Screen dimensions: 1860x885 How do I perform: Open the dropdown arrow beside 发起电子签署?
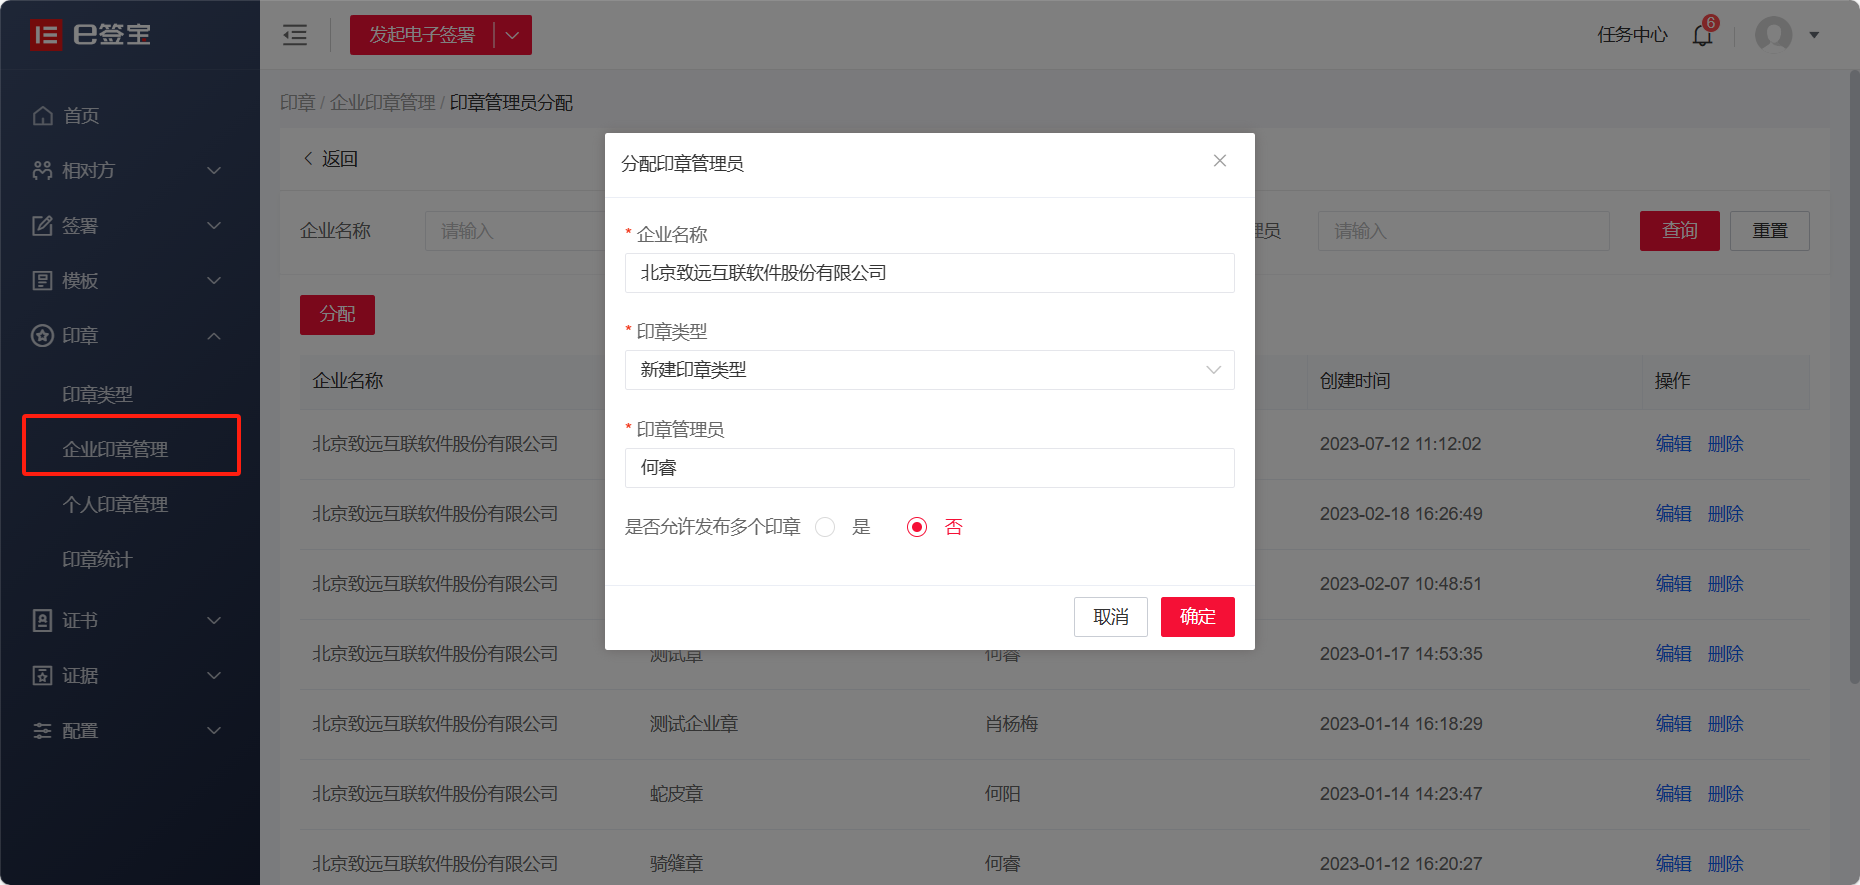(x=513, y=35)
